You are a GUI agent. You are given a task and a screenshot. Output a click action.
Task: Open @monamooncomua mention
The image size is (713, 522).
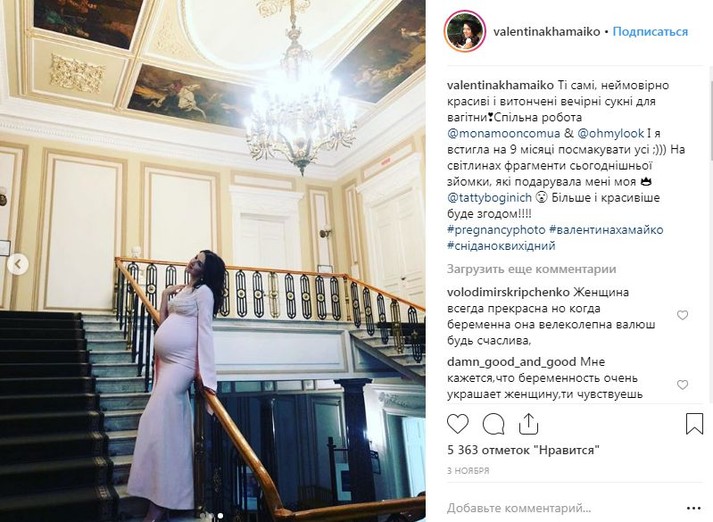coord(503,134)
